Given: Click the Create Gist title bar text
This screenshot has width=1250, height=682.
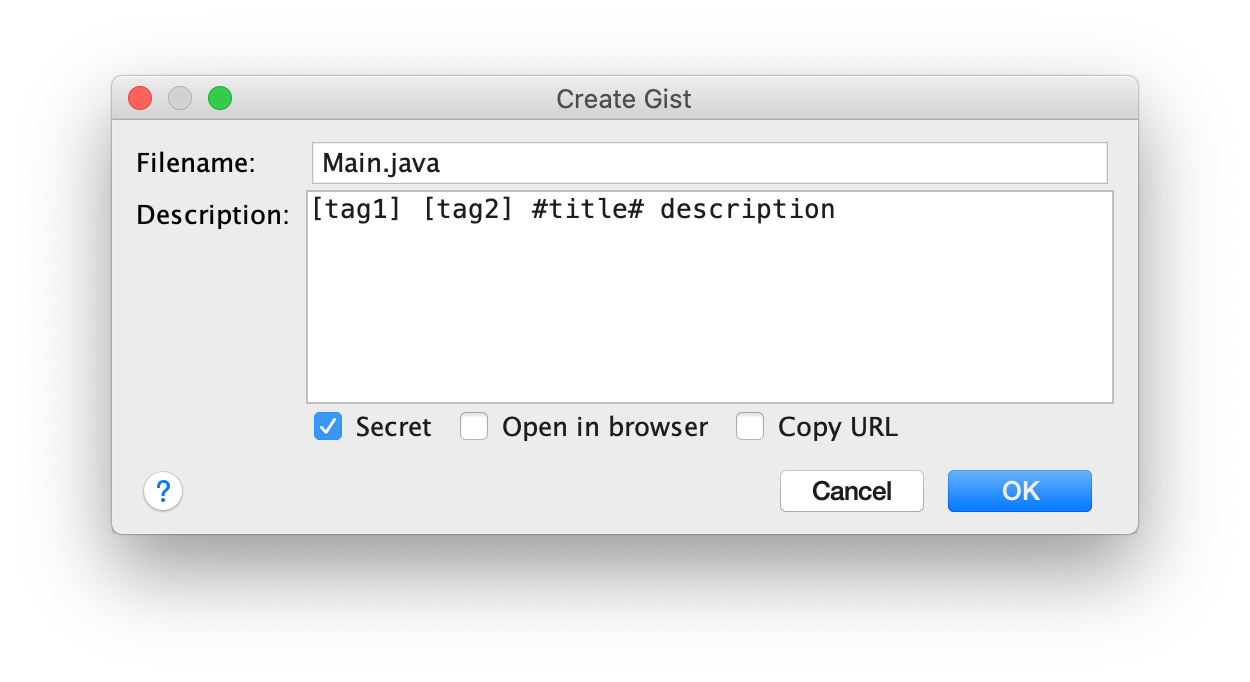Looking at the screenshot, I should (x=624, y=99).
